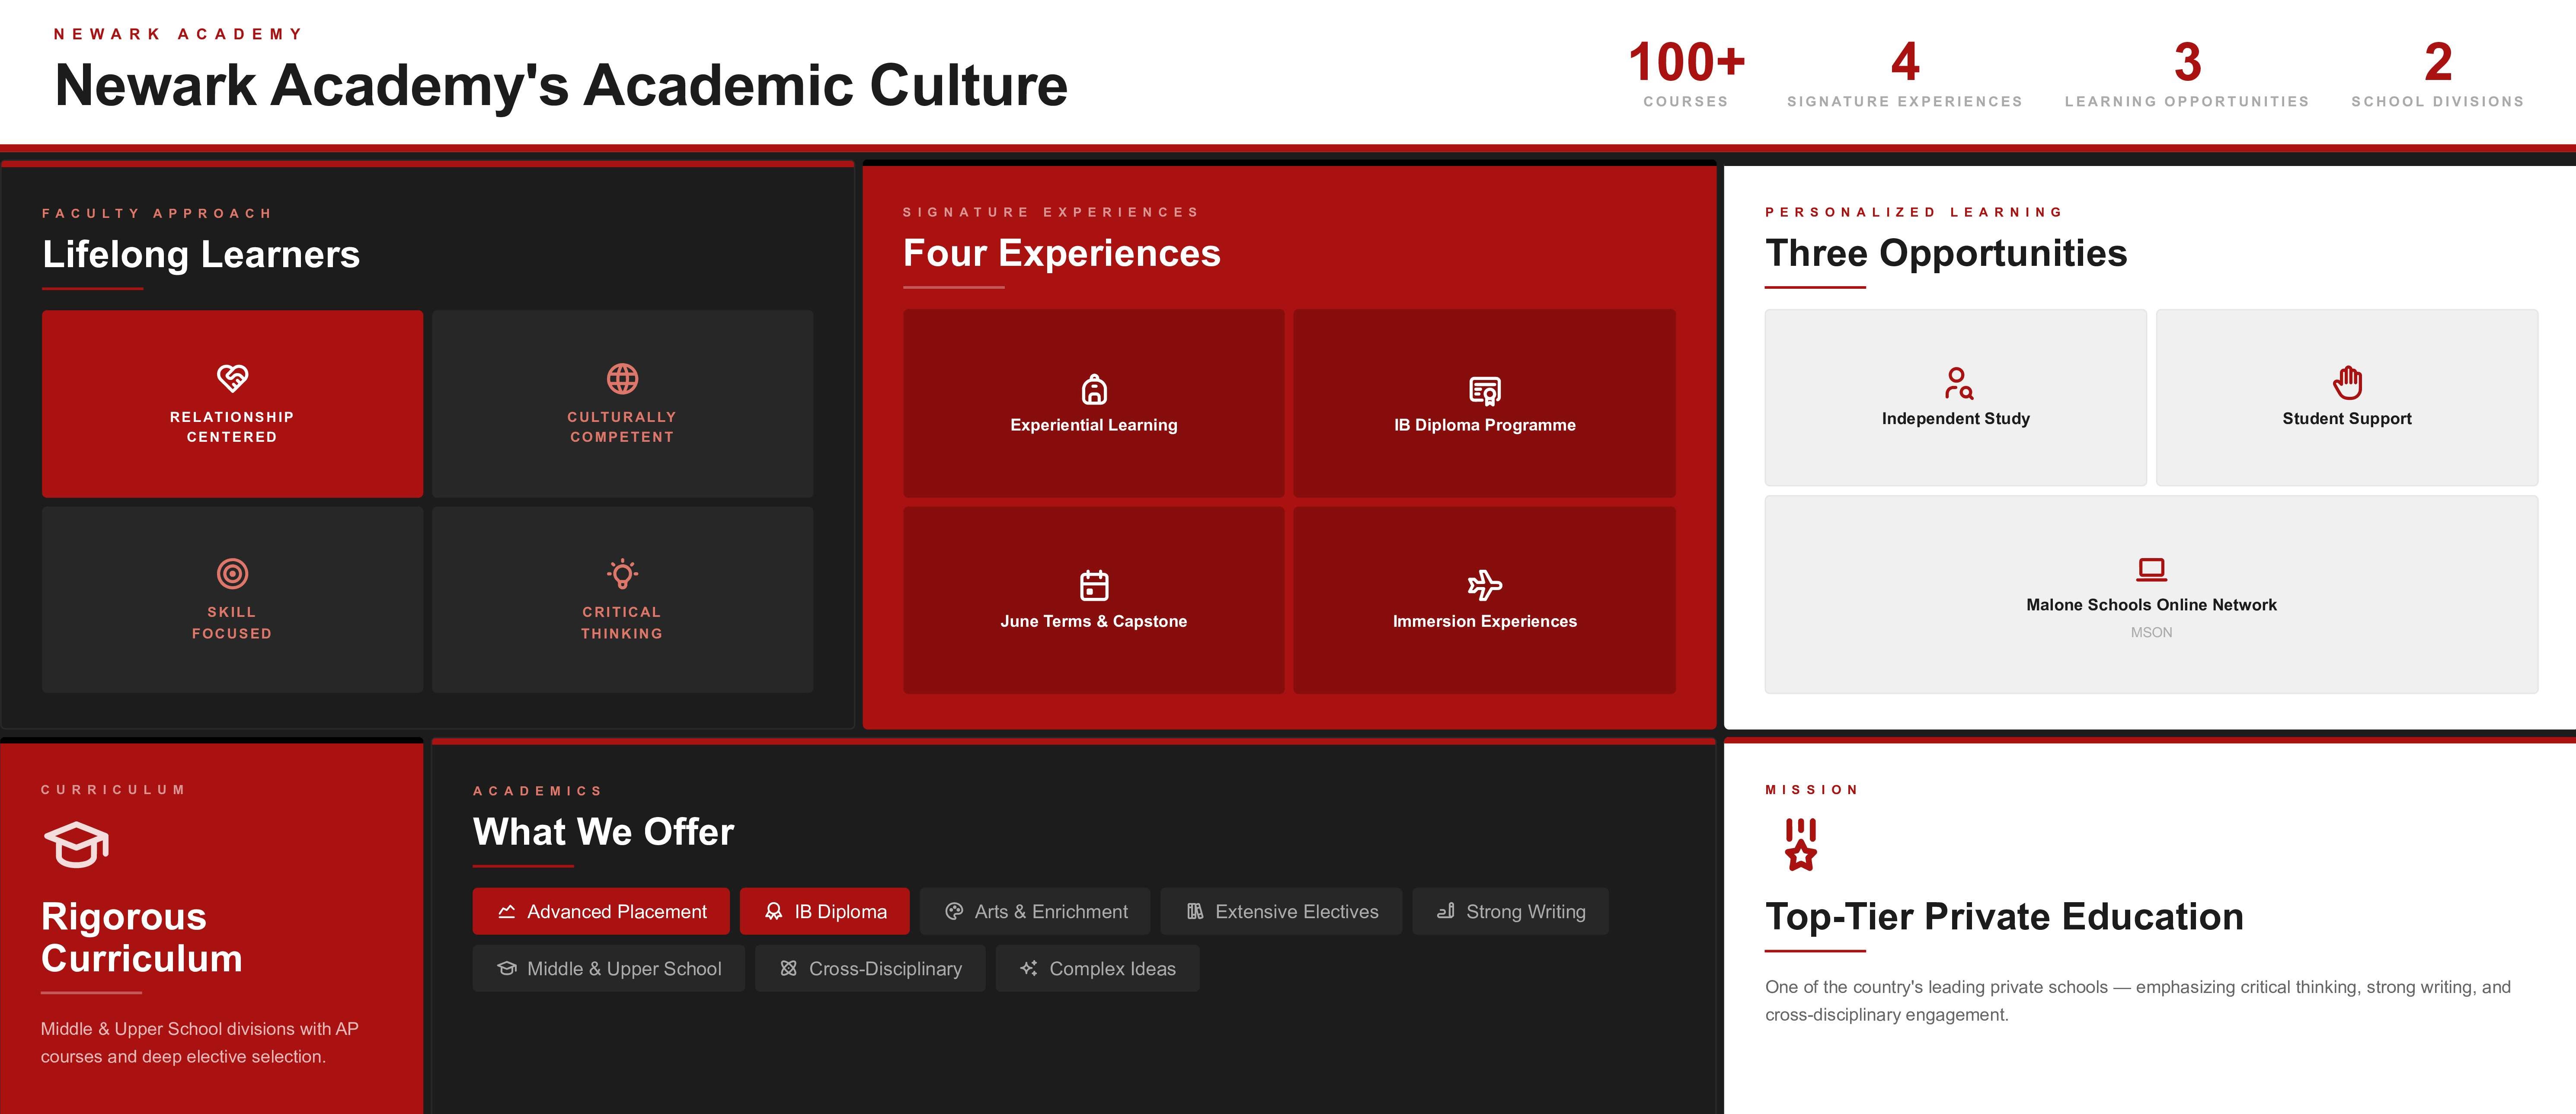Click the 100+ Courses statistic
The image size is (2576, 1114).
[1686, 74]
